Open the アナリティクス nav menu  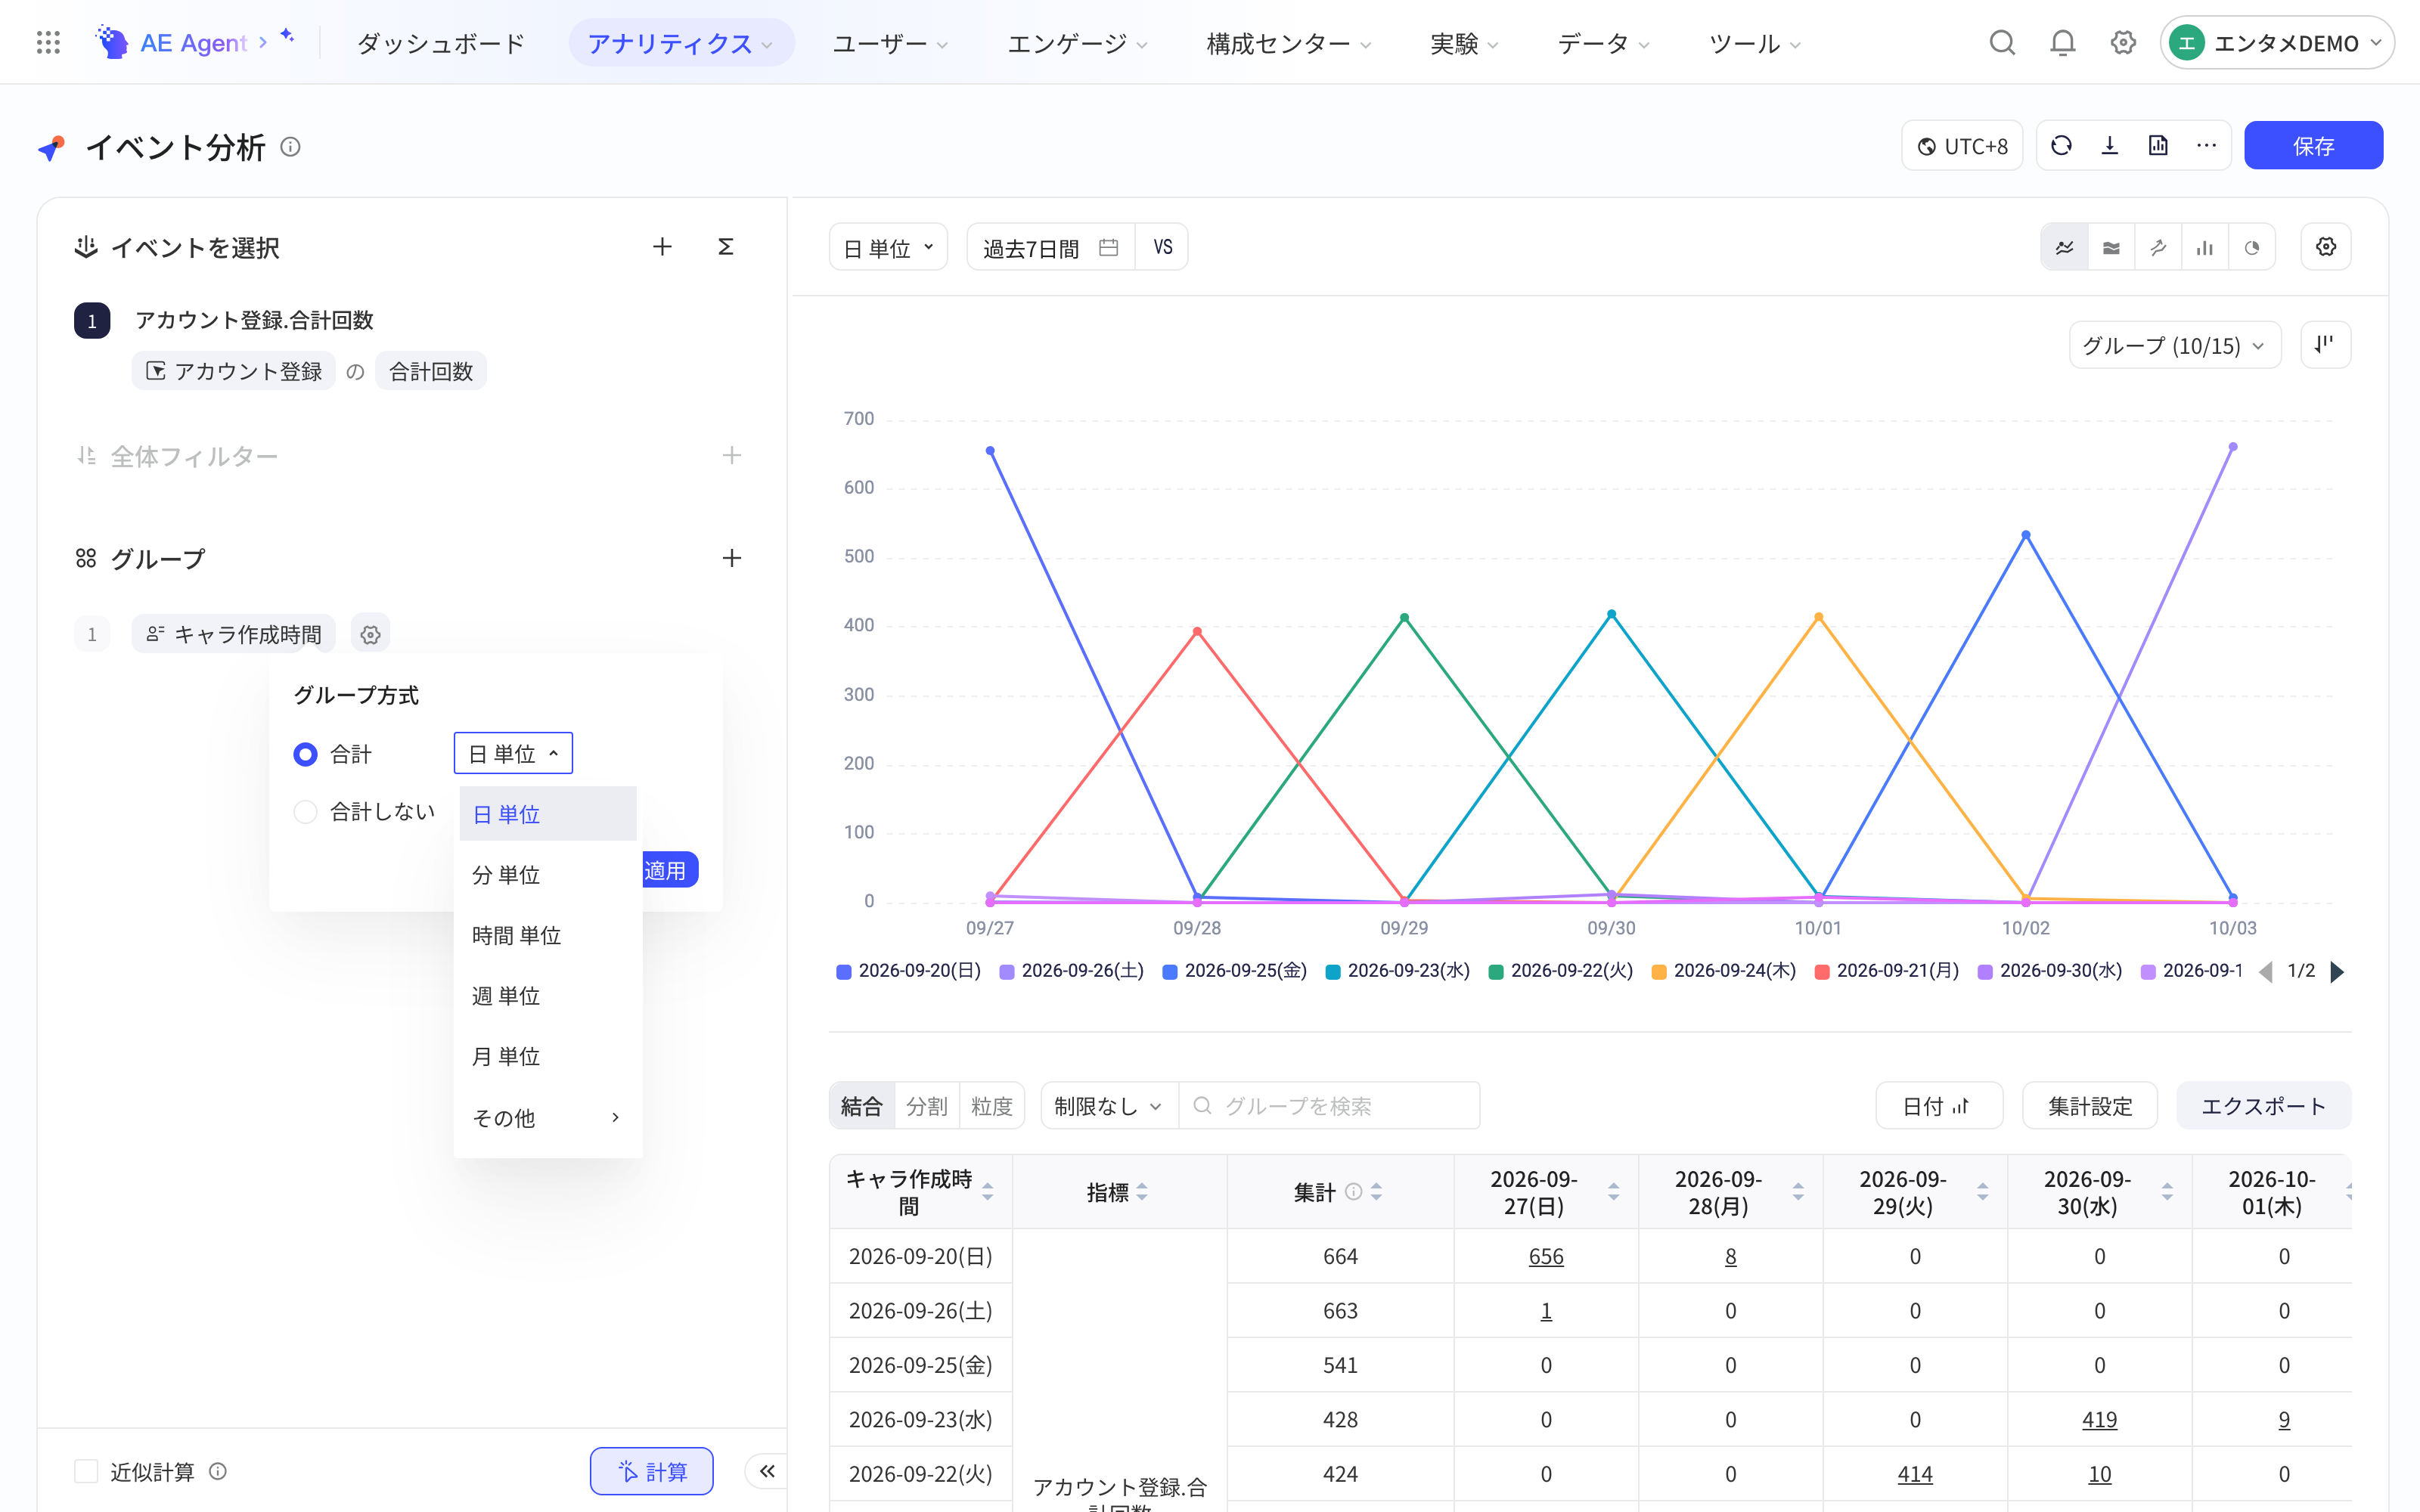point(681,43)
